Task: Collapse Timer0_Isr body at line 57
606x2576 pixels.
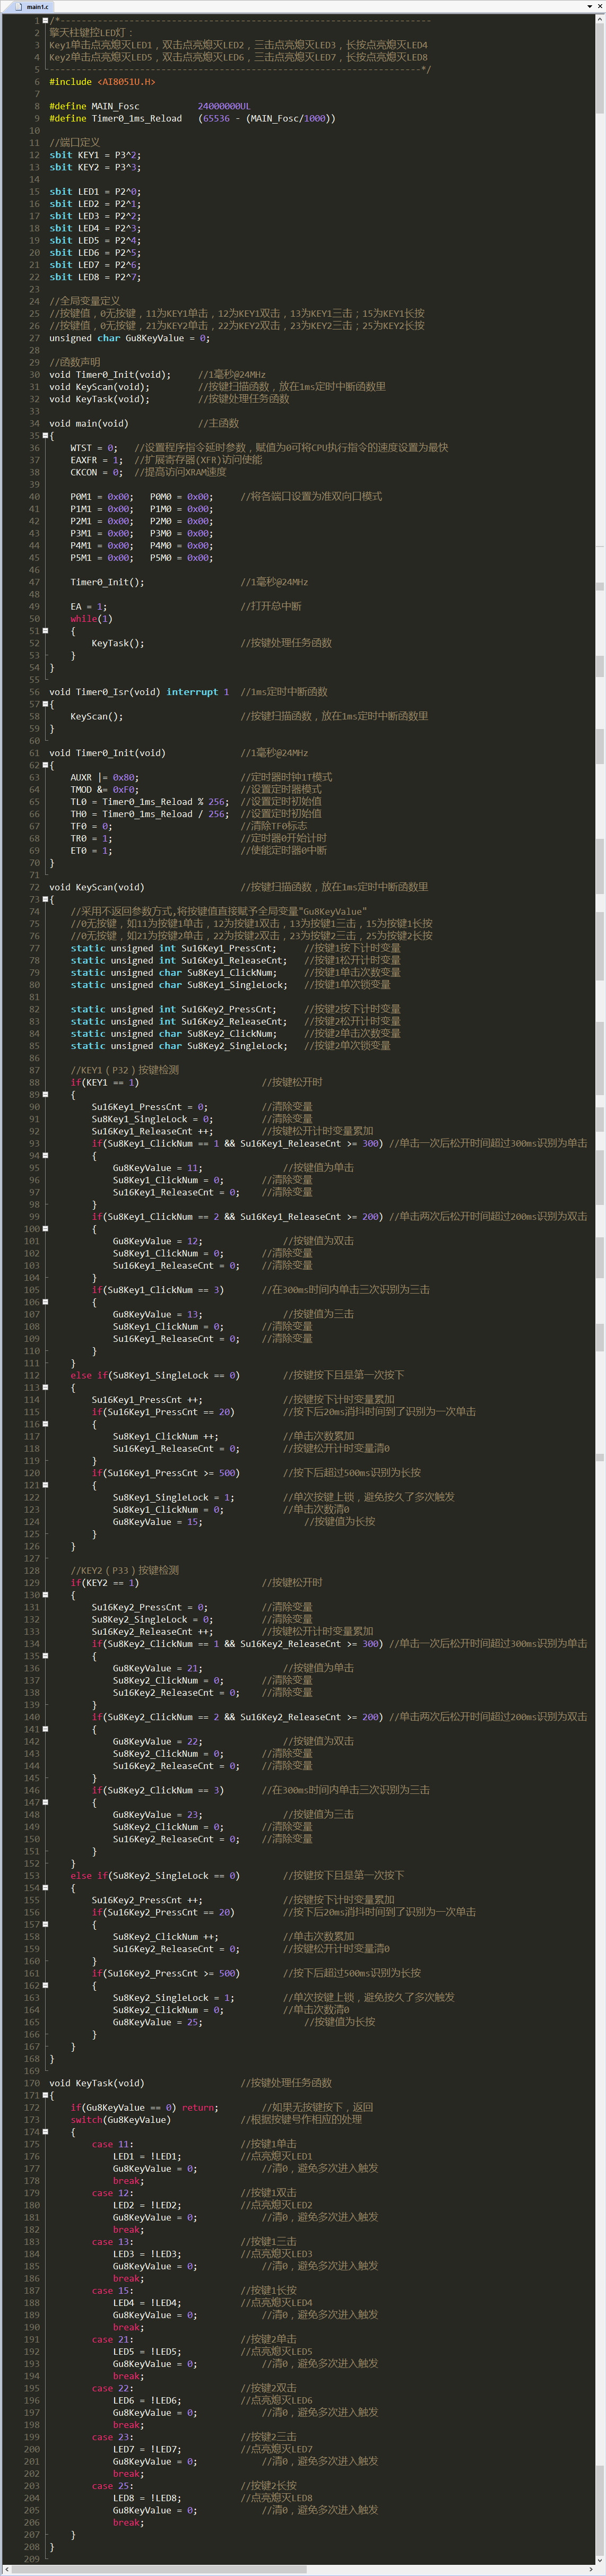Action: tap(45, 704)
